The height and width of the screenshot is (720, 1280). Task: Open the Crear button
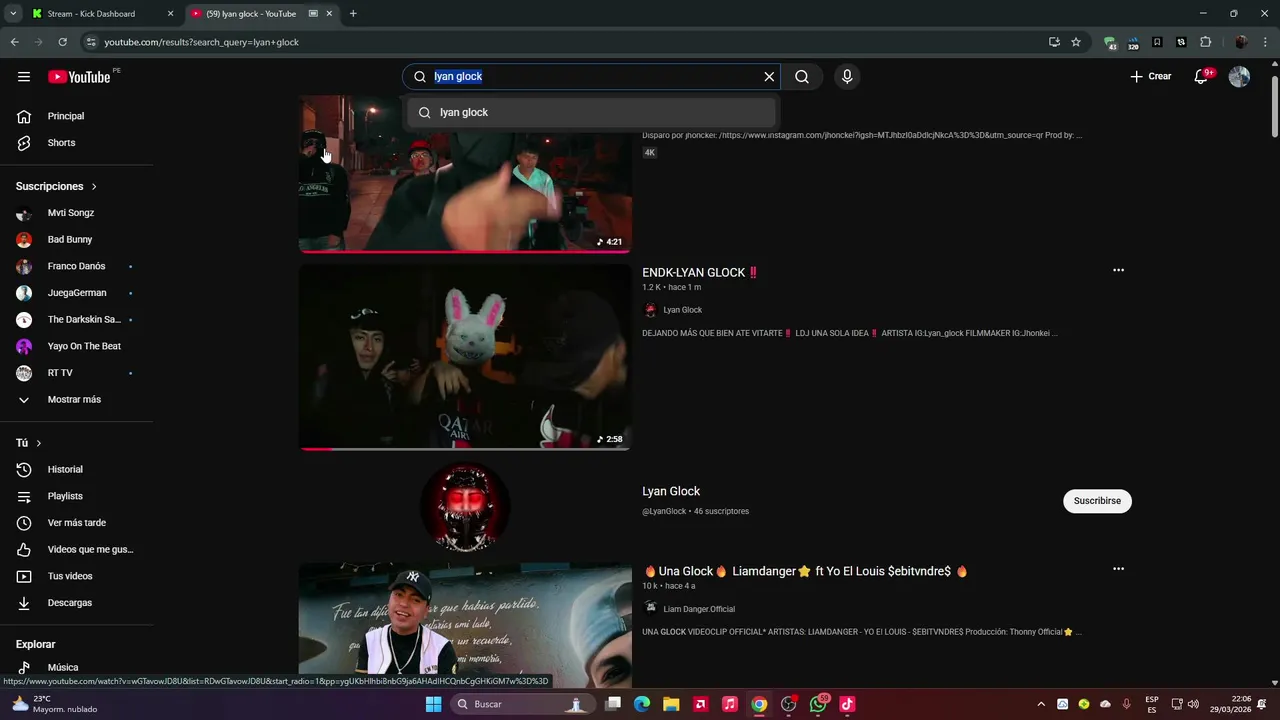click(1151, 77)
